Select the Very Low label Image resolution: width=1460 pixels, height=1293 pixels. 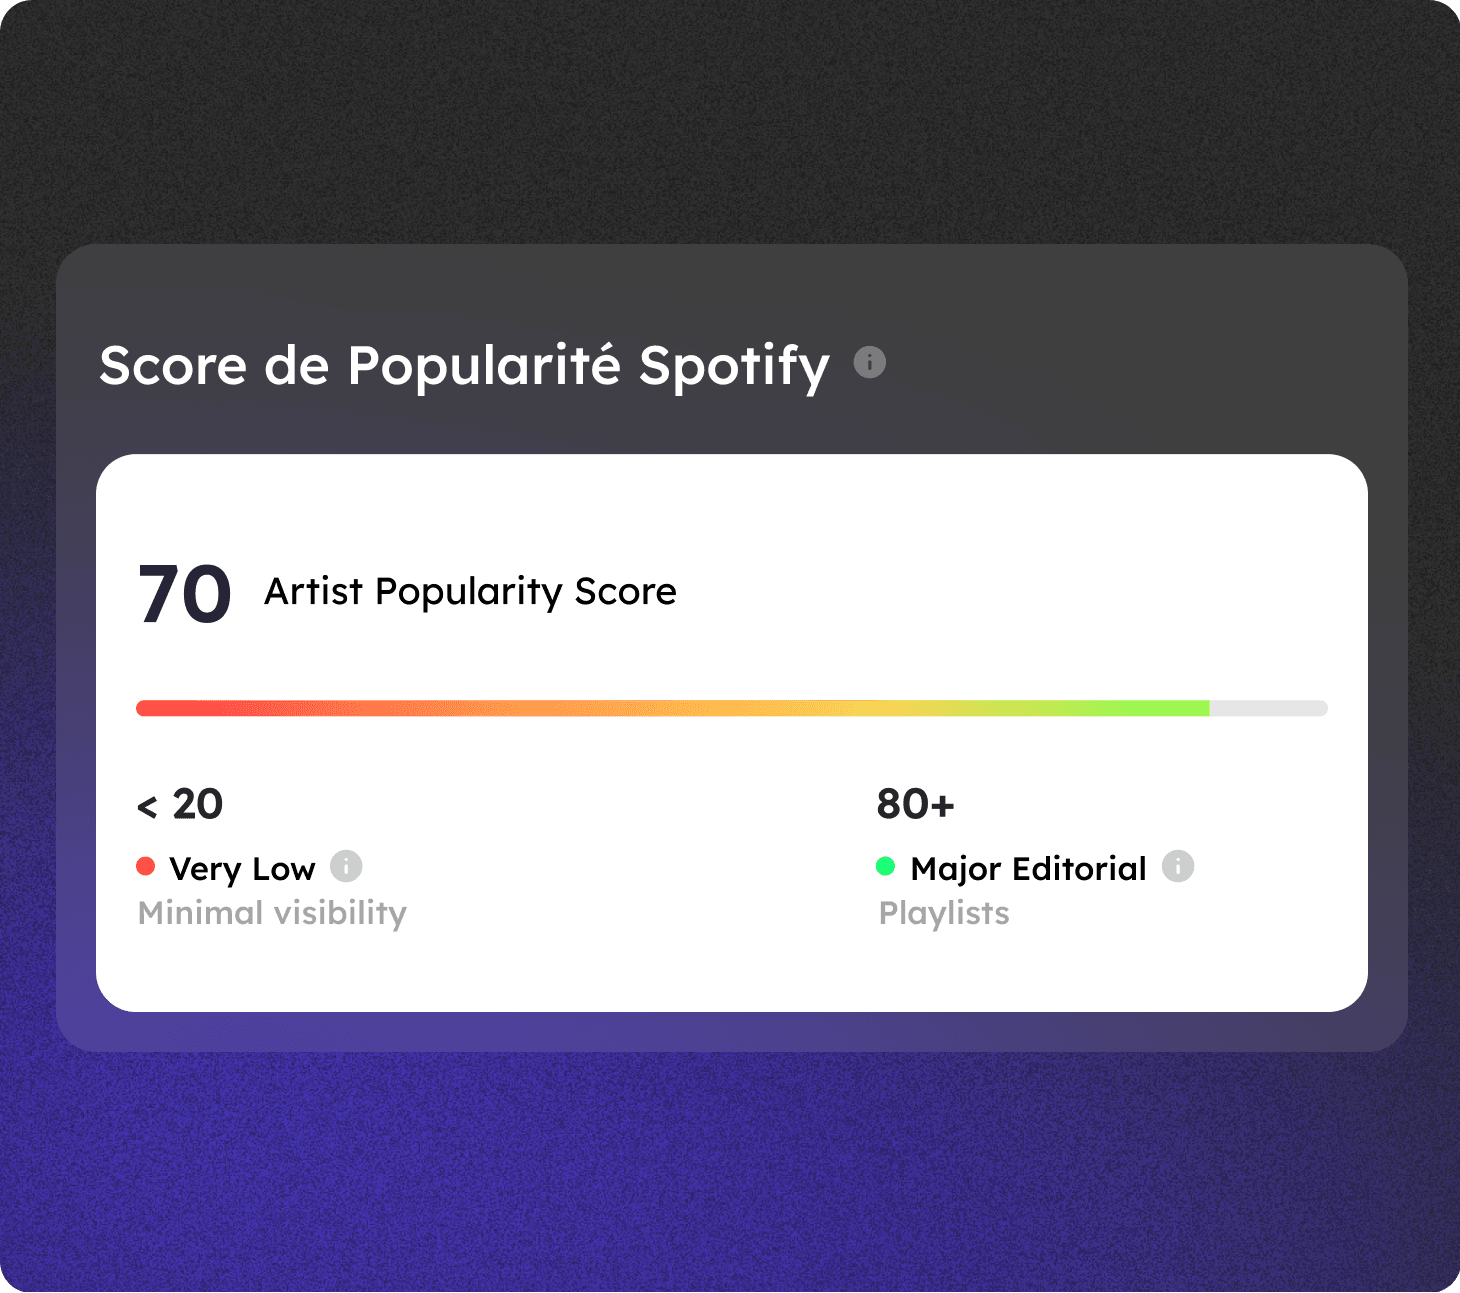click(242, 869)
